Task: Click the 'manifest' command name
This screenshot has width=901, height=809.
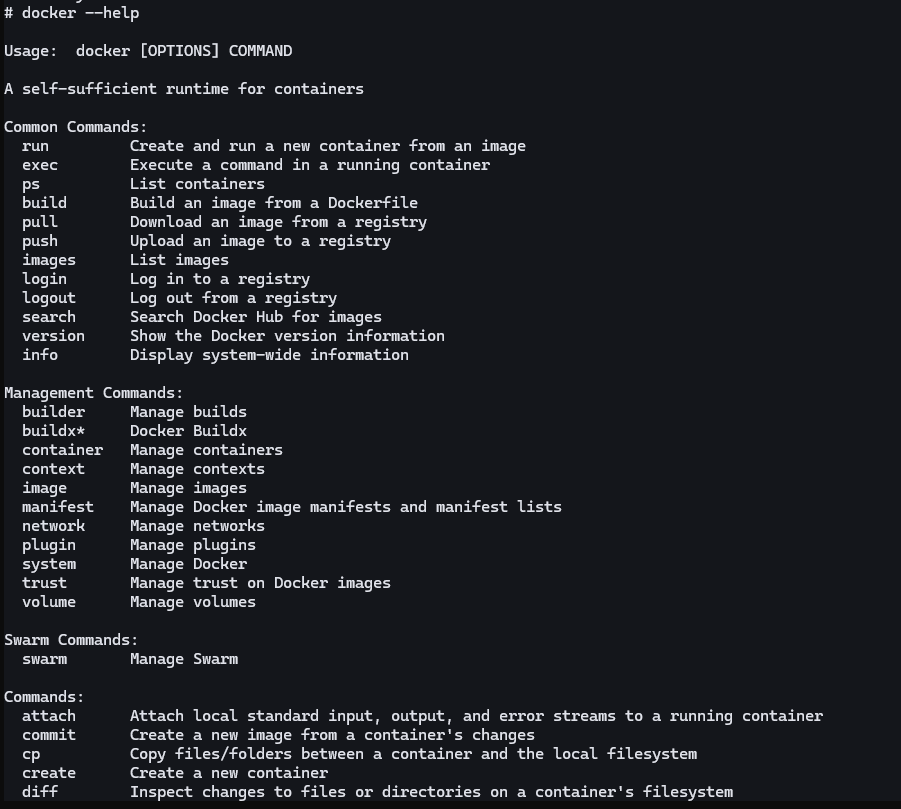Action: coord(58,507)
